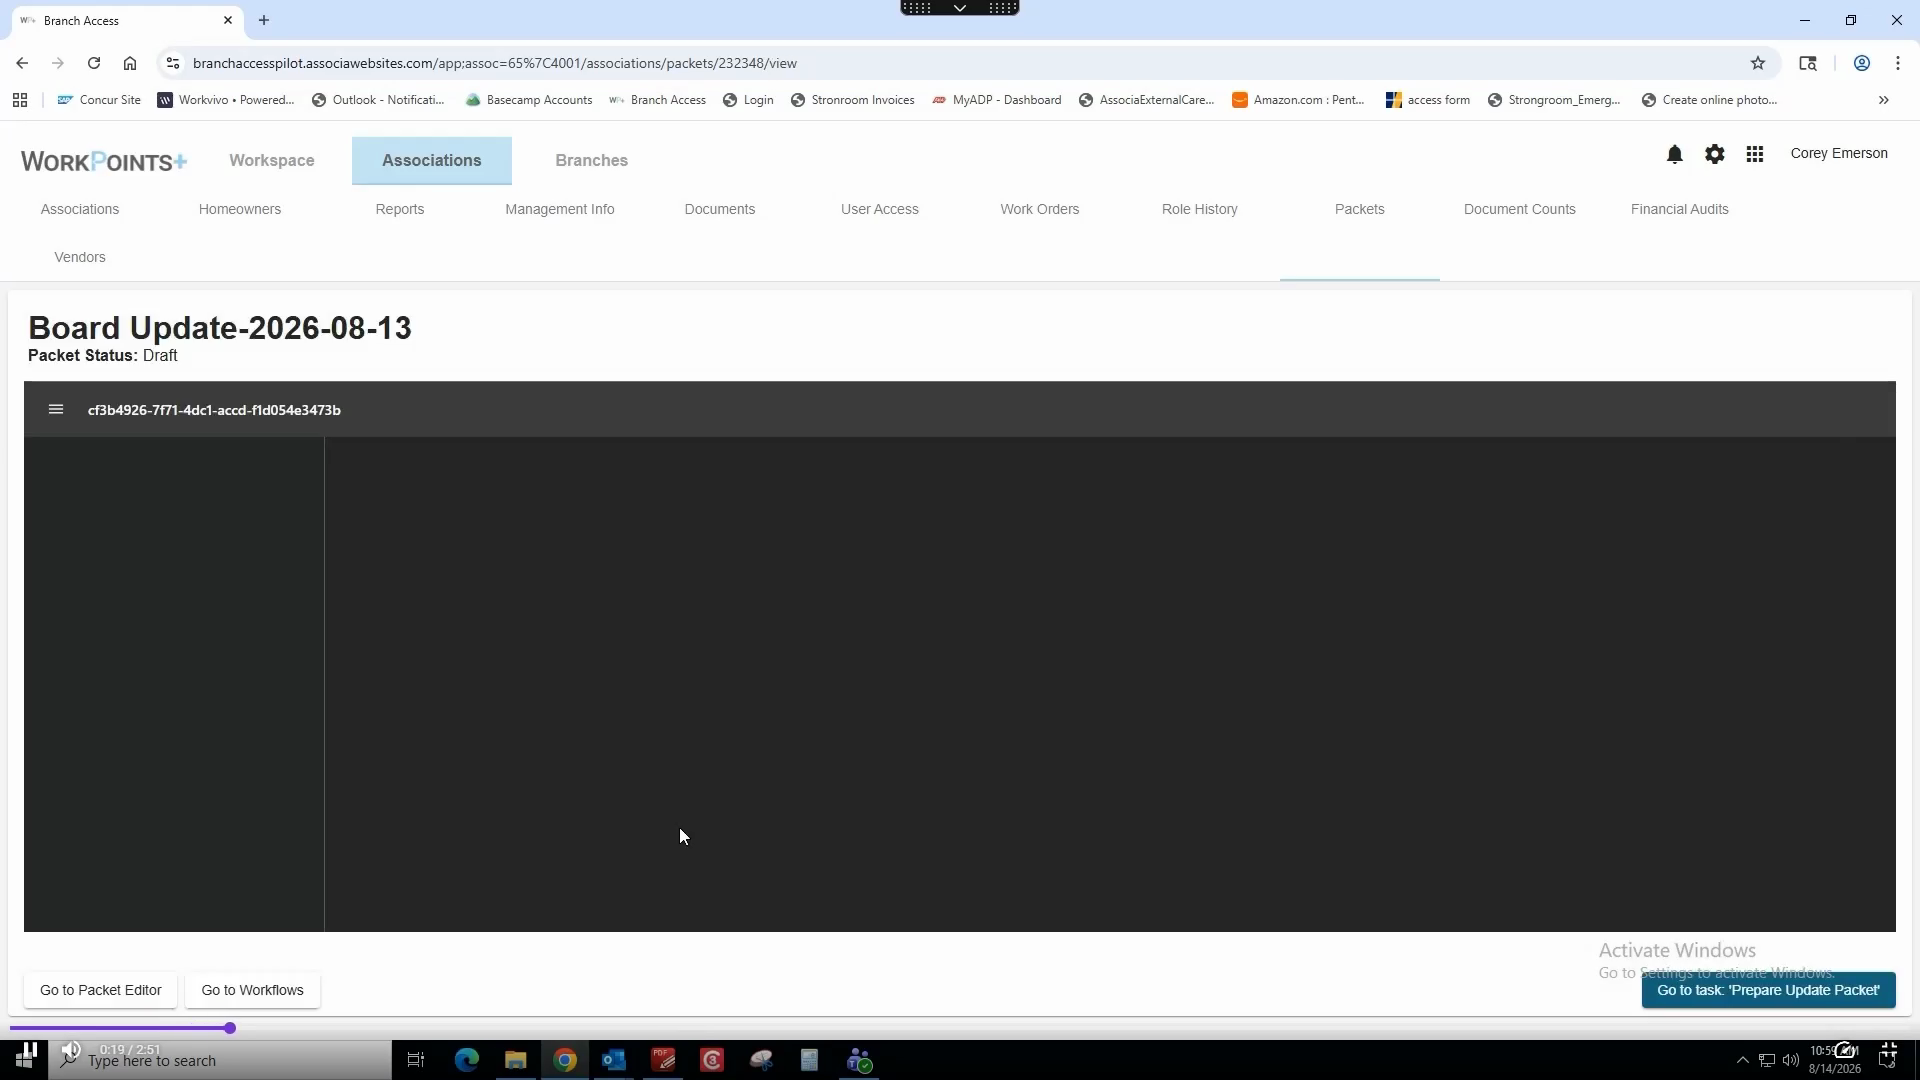This screenshot has height=1080, width=1920.
Task: Bookmark this page with the star icon
Action: (1758, 63)
